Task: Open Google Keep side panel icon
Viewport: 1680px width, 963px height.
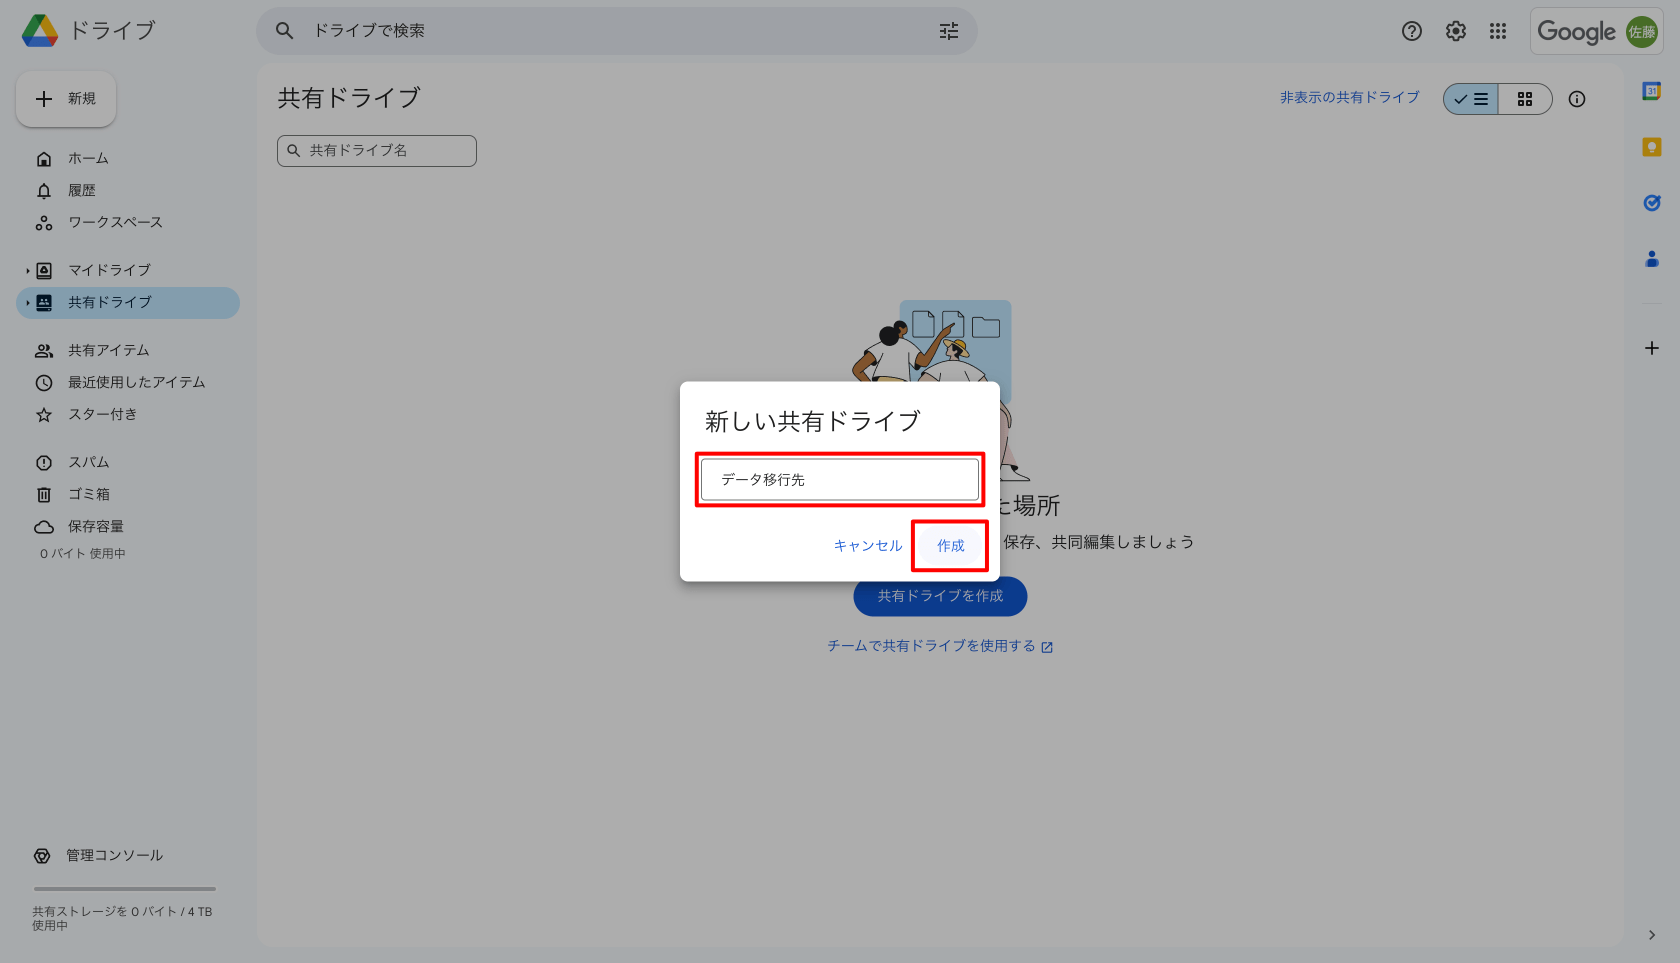Action: 1651,147
